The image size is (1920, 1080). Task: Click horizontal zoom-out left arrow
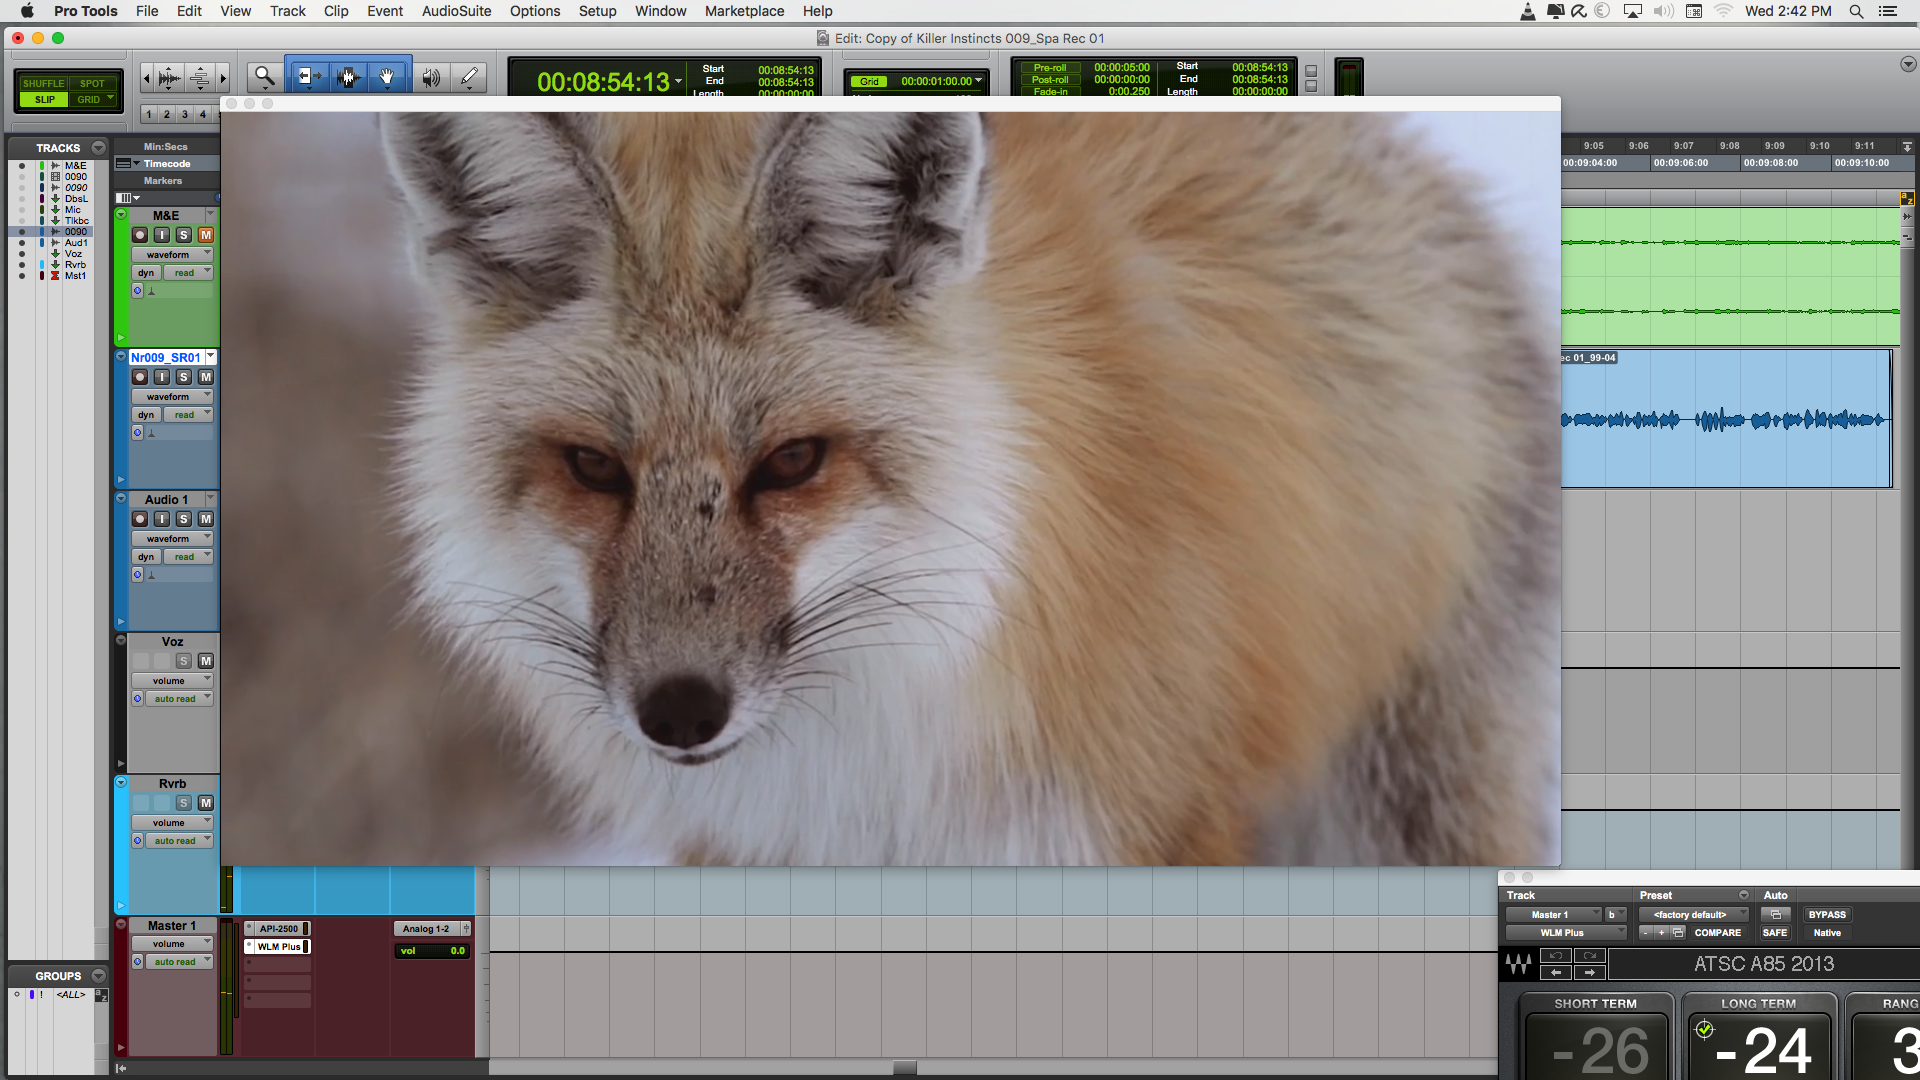(147, 77)
